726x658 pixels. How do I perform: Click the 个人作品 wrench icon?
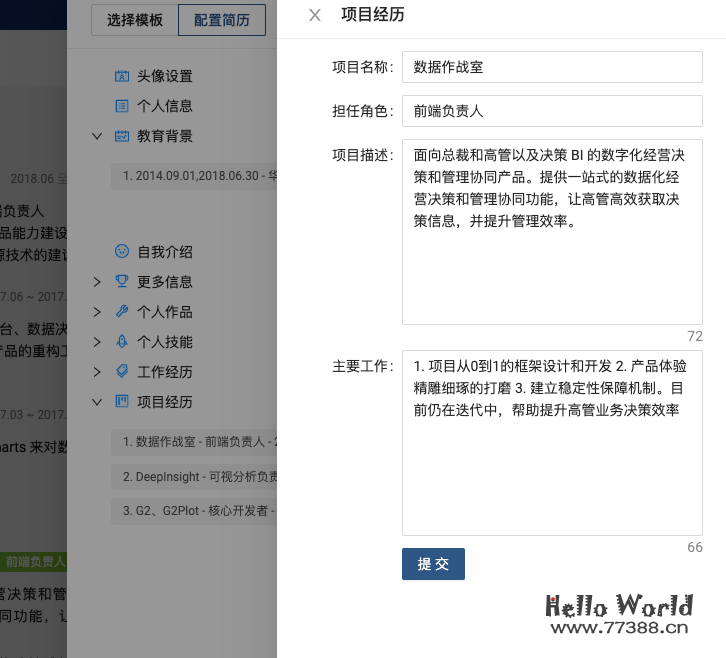click(122, 312)
